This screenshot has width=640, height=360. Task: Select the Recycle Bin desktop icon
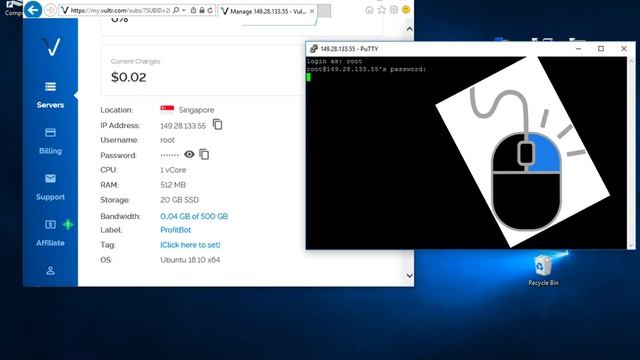[x=543, y=270]
